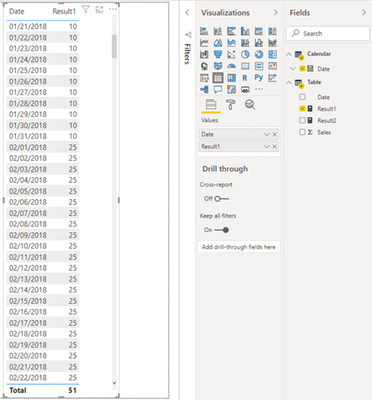Toggle the Cross-report switch on
The width and height of the screenshot is (372, 400).
221,199
